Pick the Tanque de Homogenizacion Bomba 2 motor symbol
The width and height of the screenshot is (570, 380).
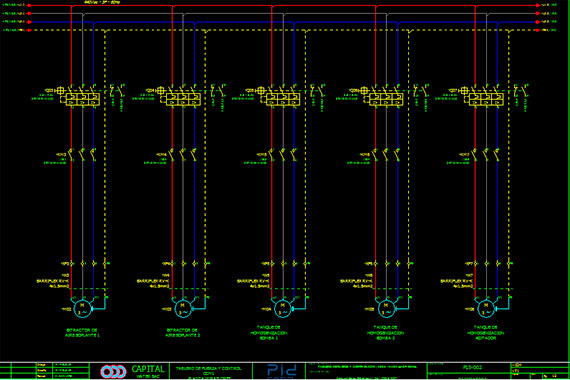386,308
